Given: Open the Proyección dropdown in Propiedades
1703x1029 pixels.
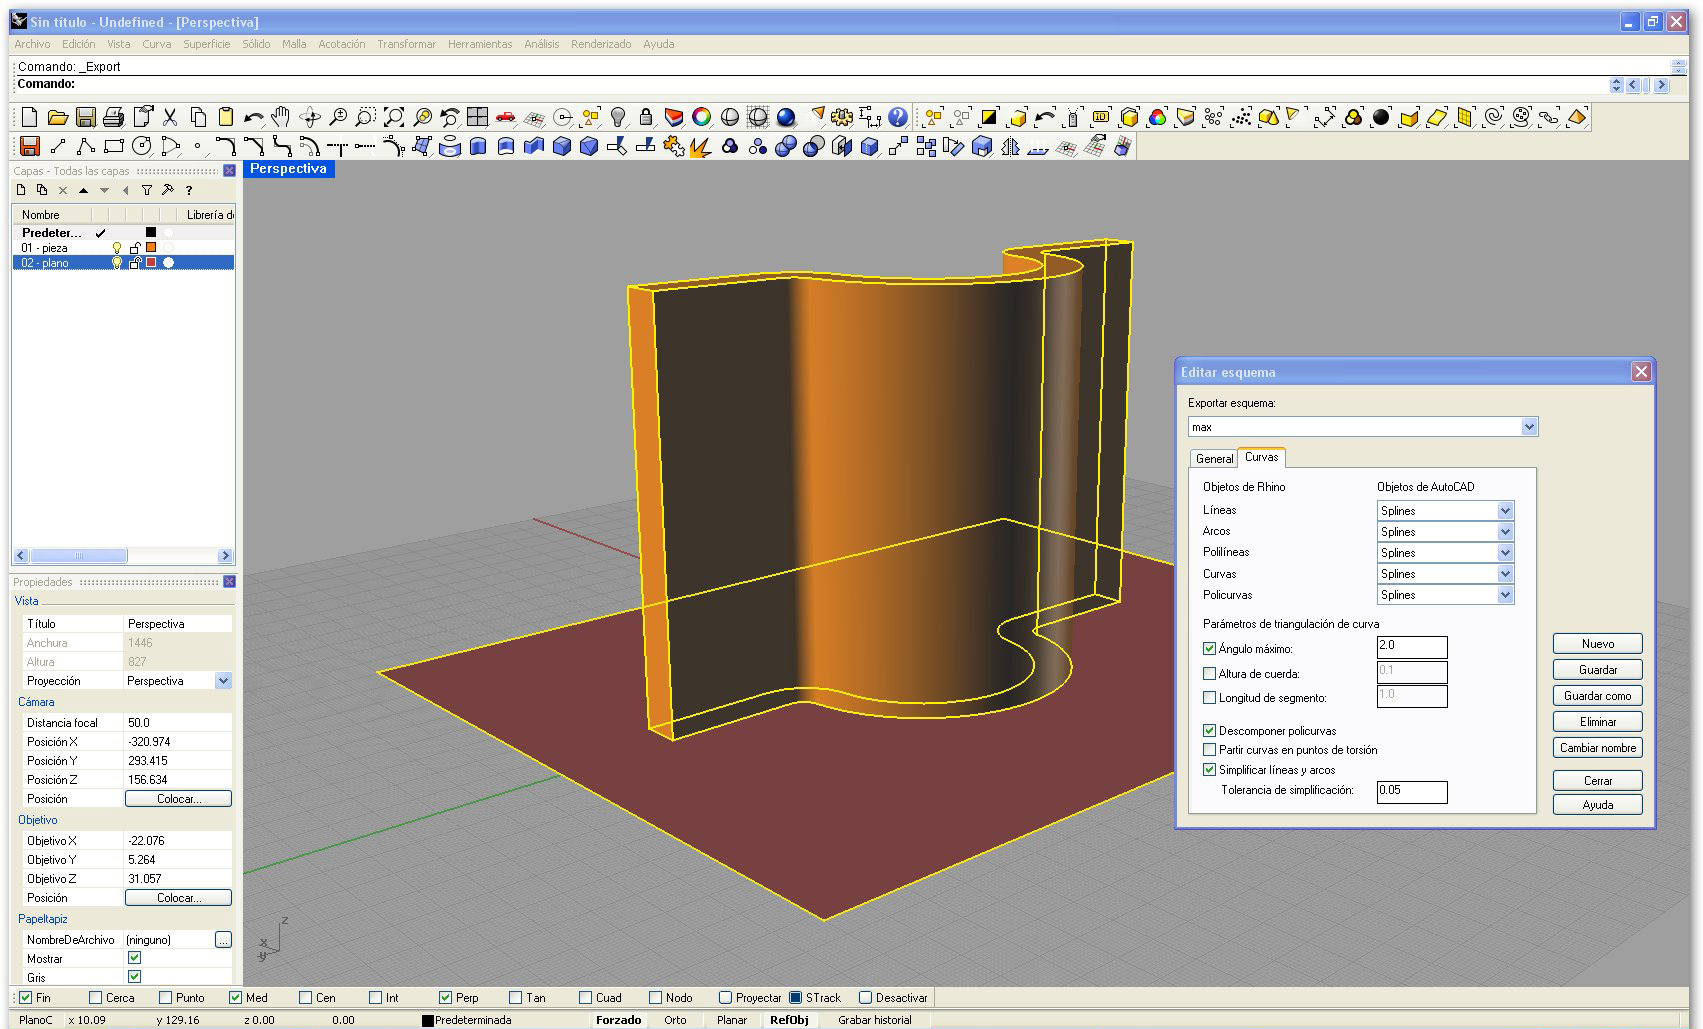Looking at the screenshot, I should 223,681.
